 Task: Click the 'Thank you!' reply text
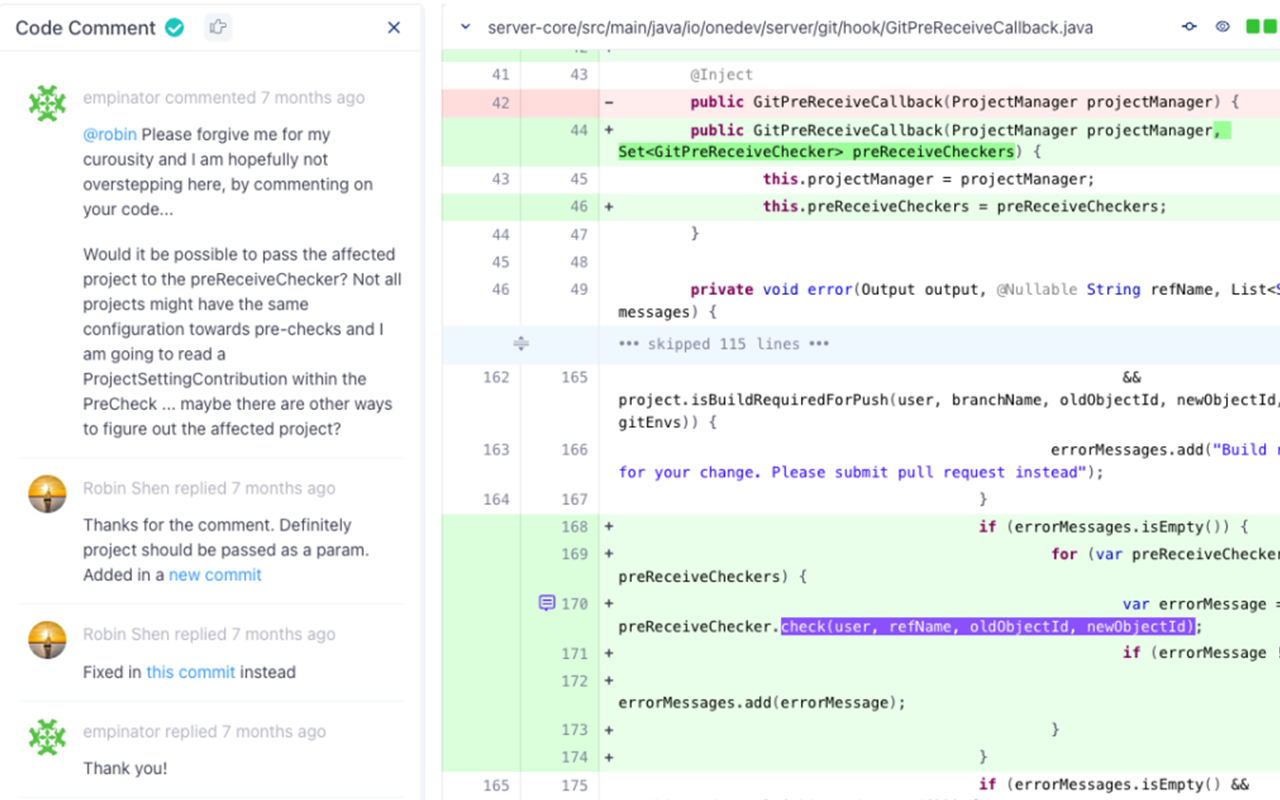click(x=125, y=768)
